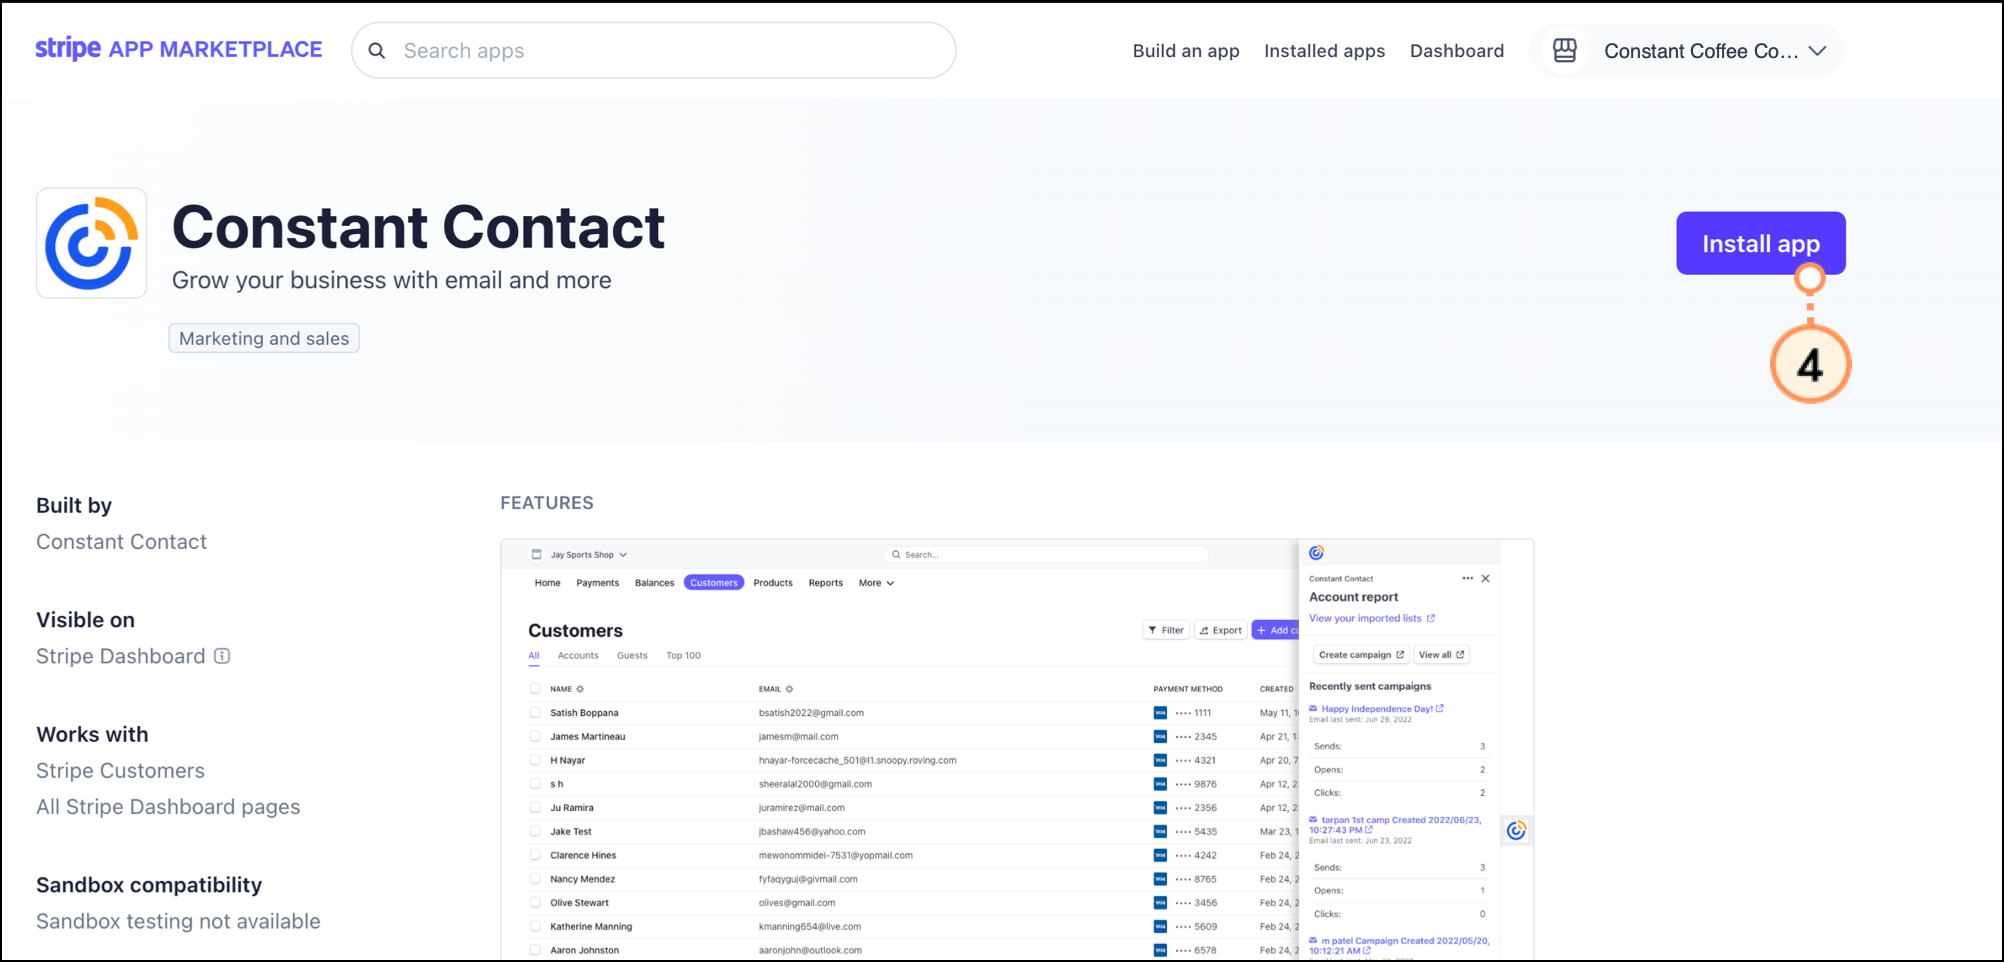The width and height of the screenshot is (2004, 962).
Task: Check the Ju Ramira row checkbox
Action: tap(535, 808)
